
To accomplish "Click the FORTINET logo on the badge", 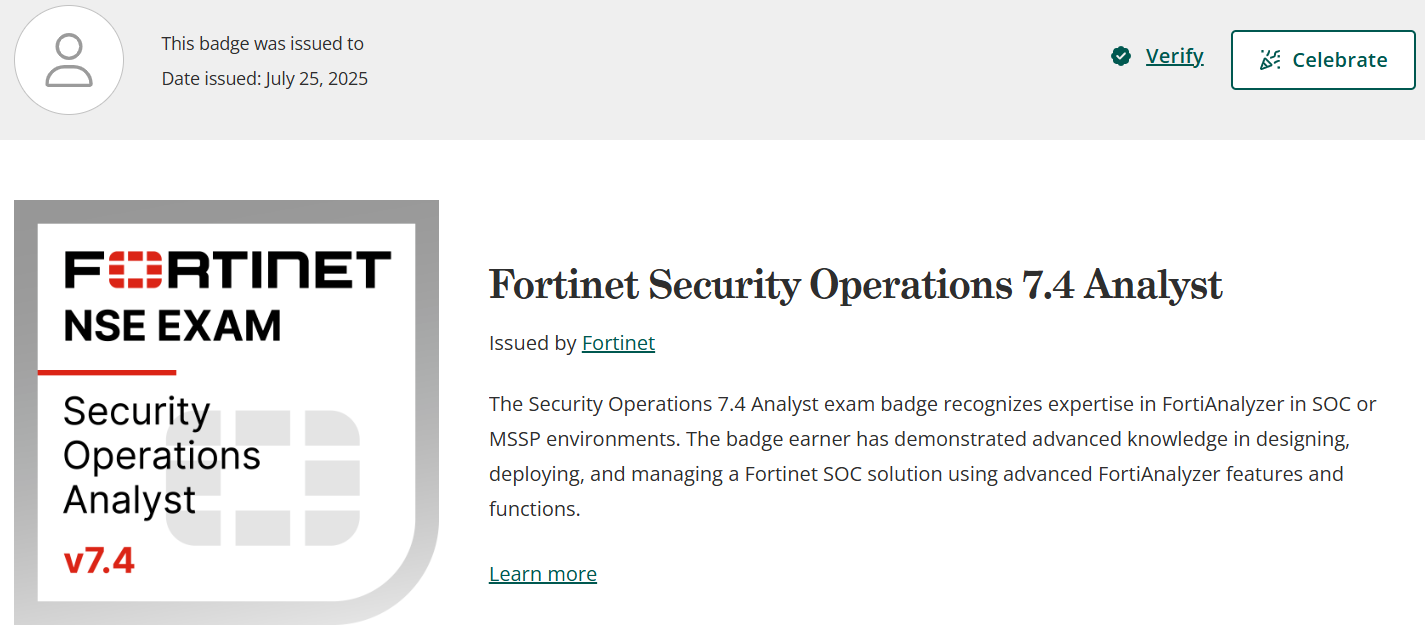I will (227, 270).
